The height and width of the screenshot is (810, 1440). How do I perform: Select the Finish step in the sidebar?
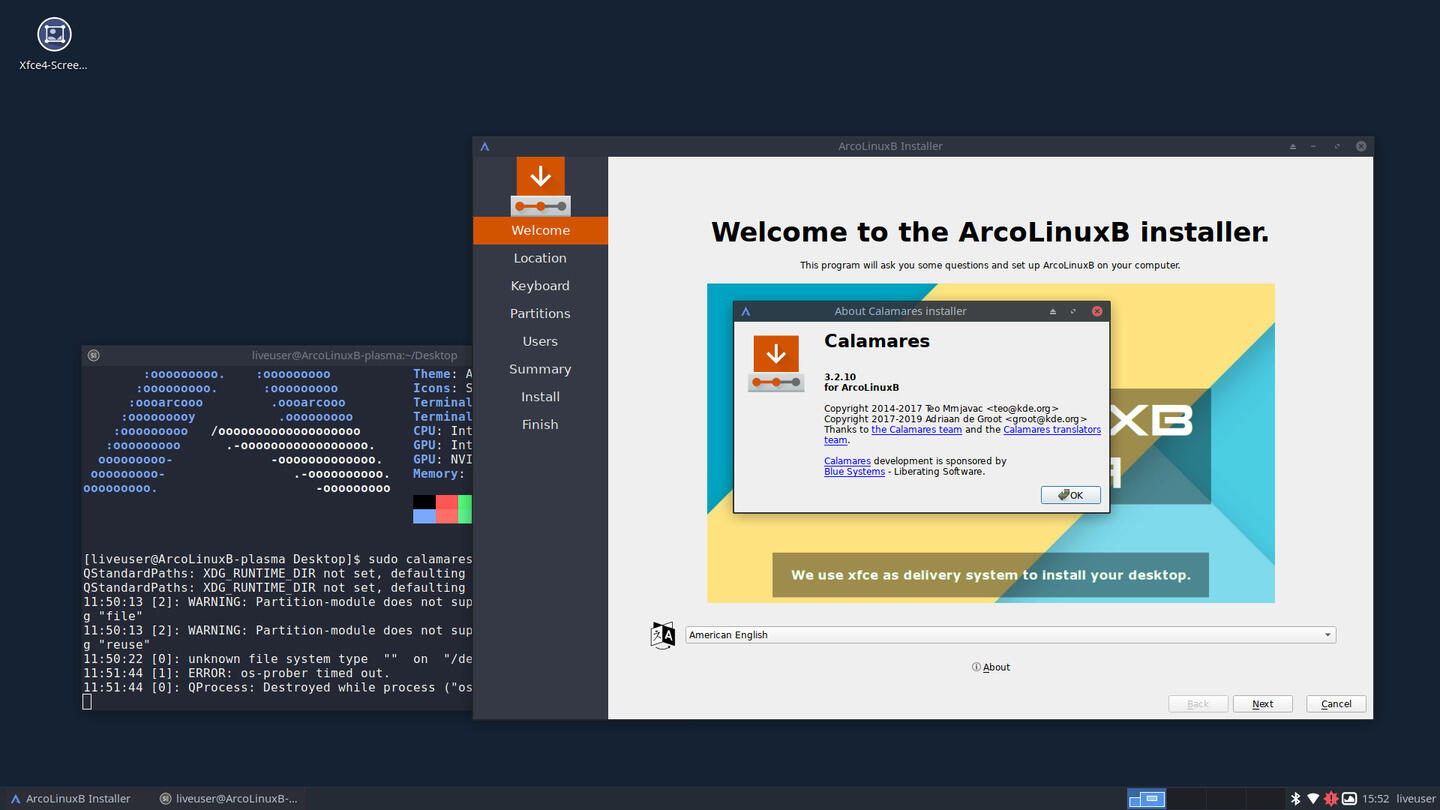point(540,424)
